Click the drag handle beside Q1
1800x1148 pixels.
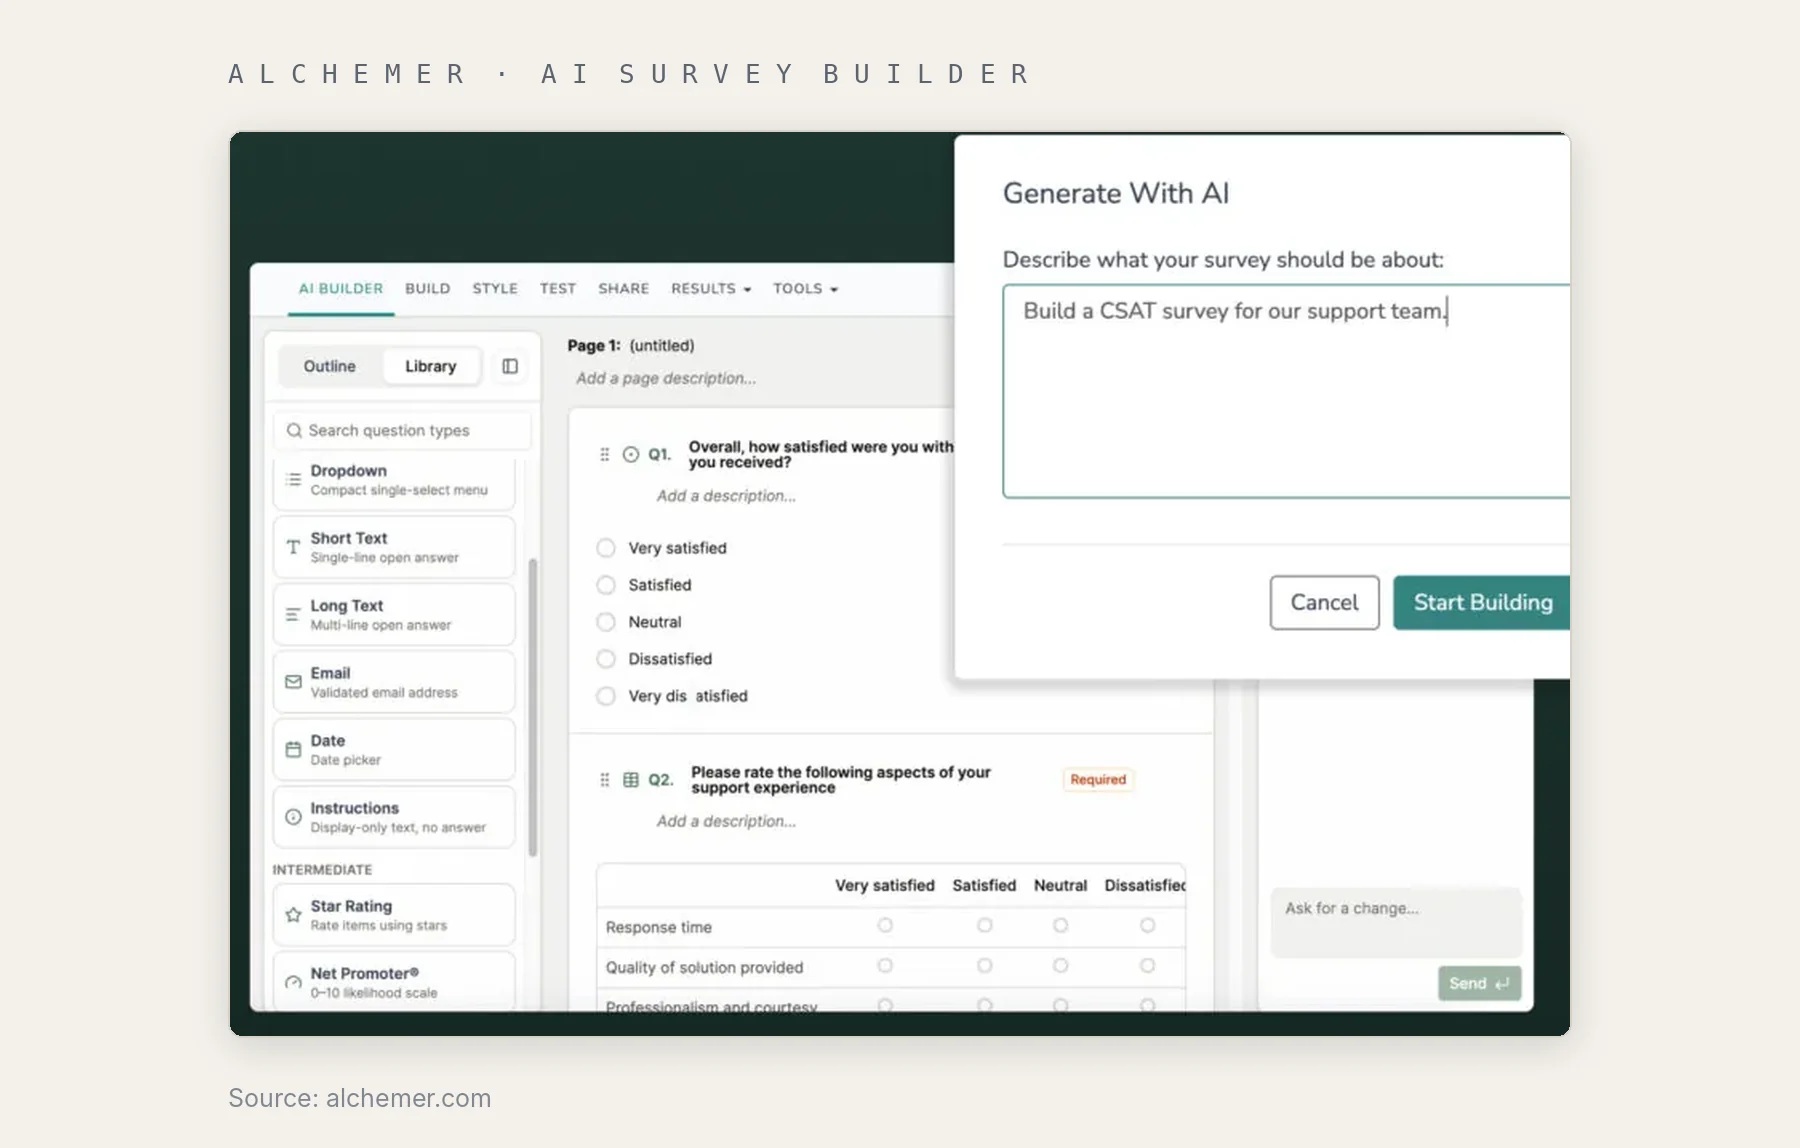point(604,454)
